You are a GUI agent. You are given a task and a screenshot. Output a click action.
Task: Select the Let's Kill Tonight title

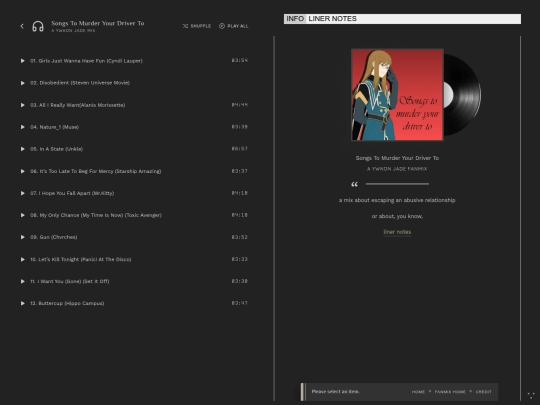pos(81,259)
